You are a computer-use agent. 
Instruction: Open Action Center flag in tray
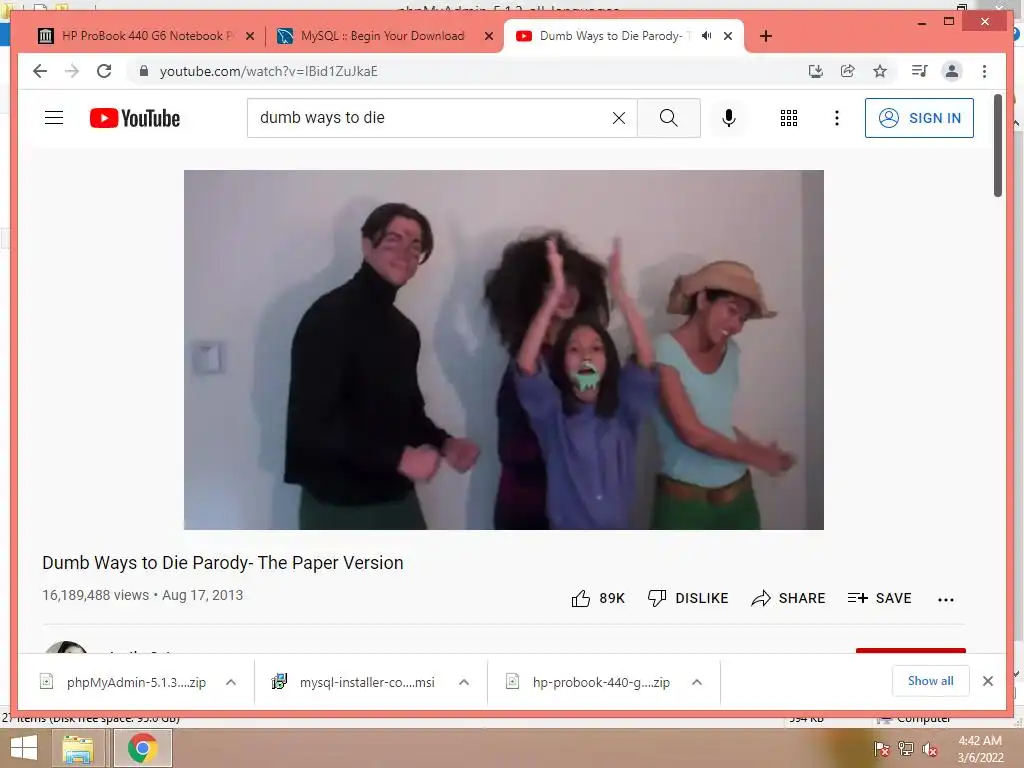[x=882, y=749]
